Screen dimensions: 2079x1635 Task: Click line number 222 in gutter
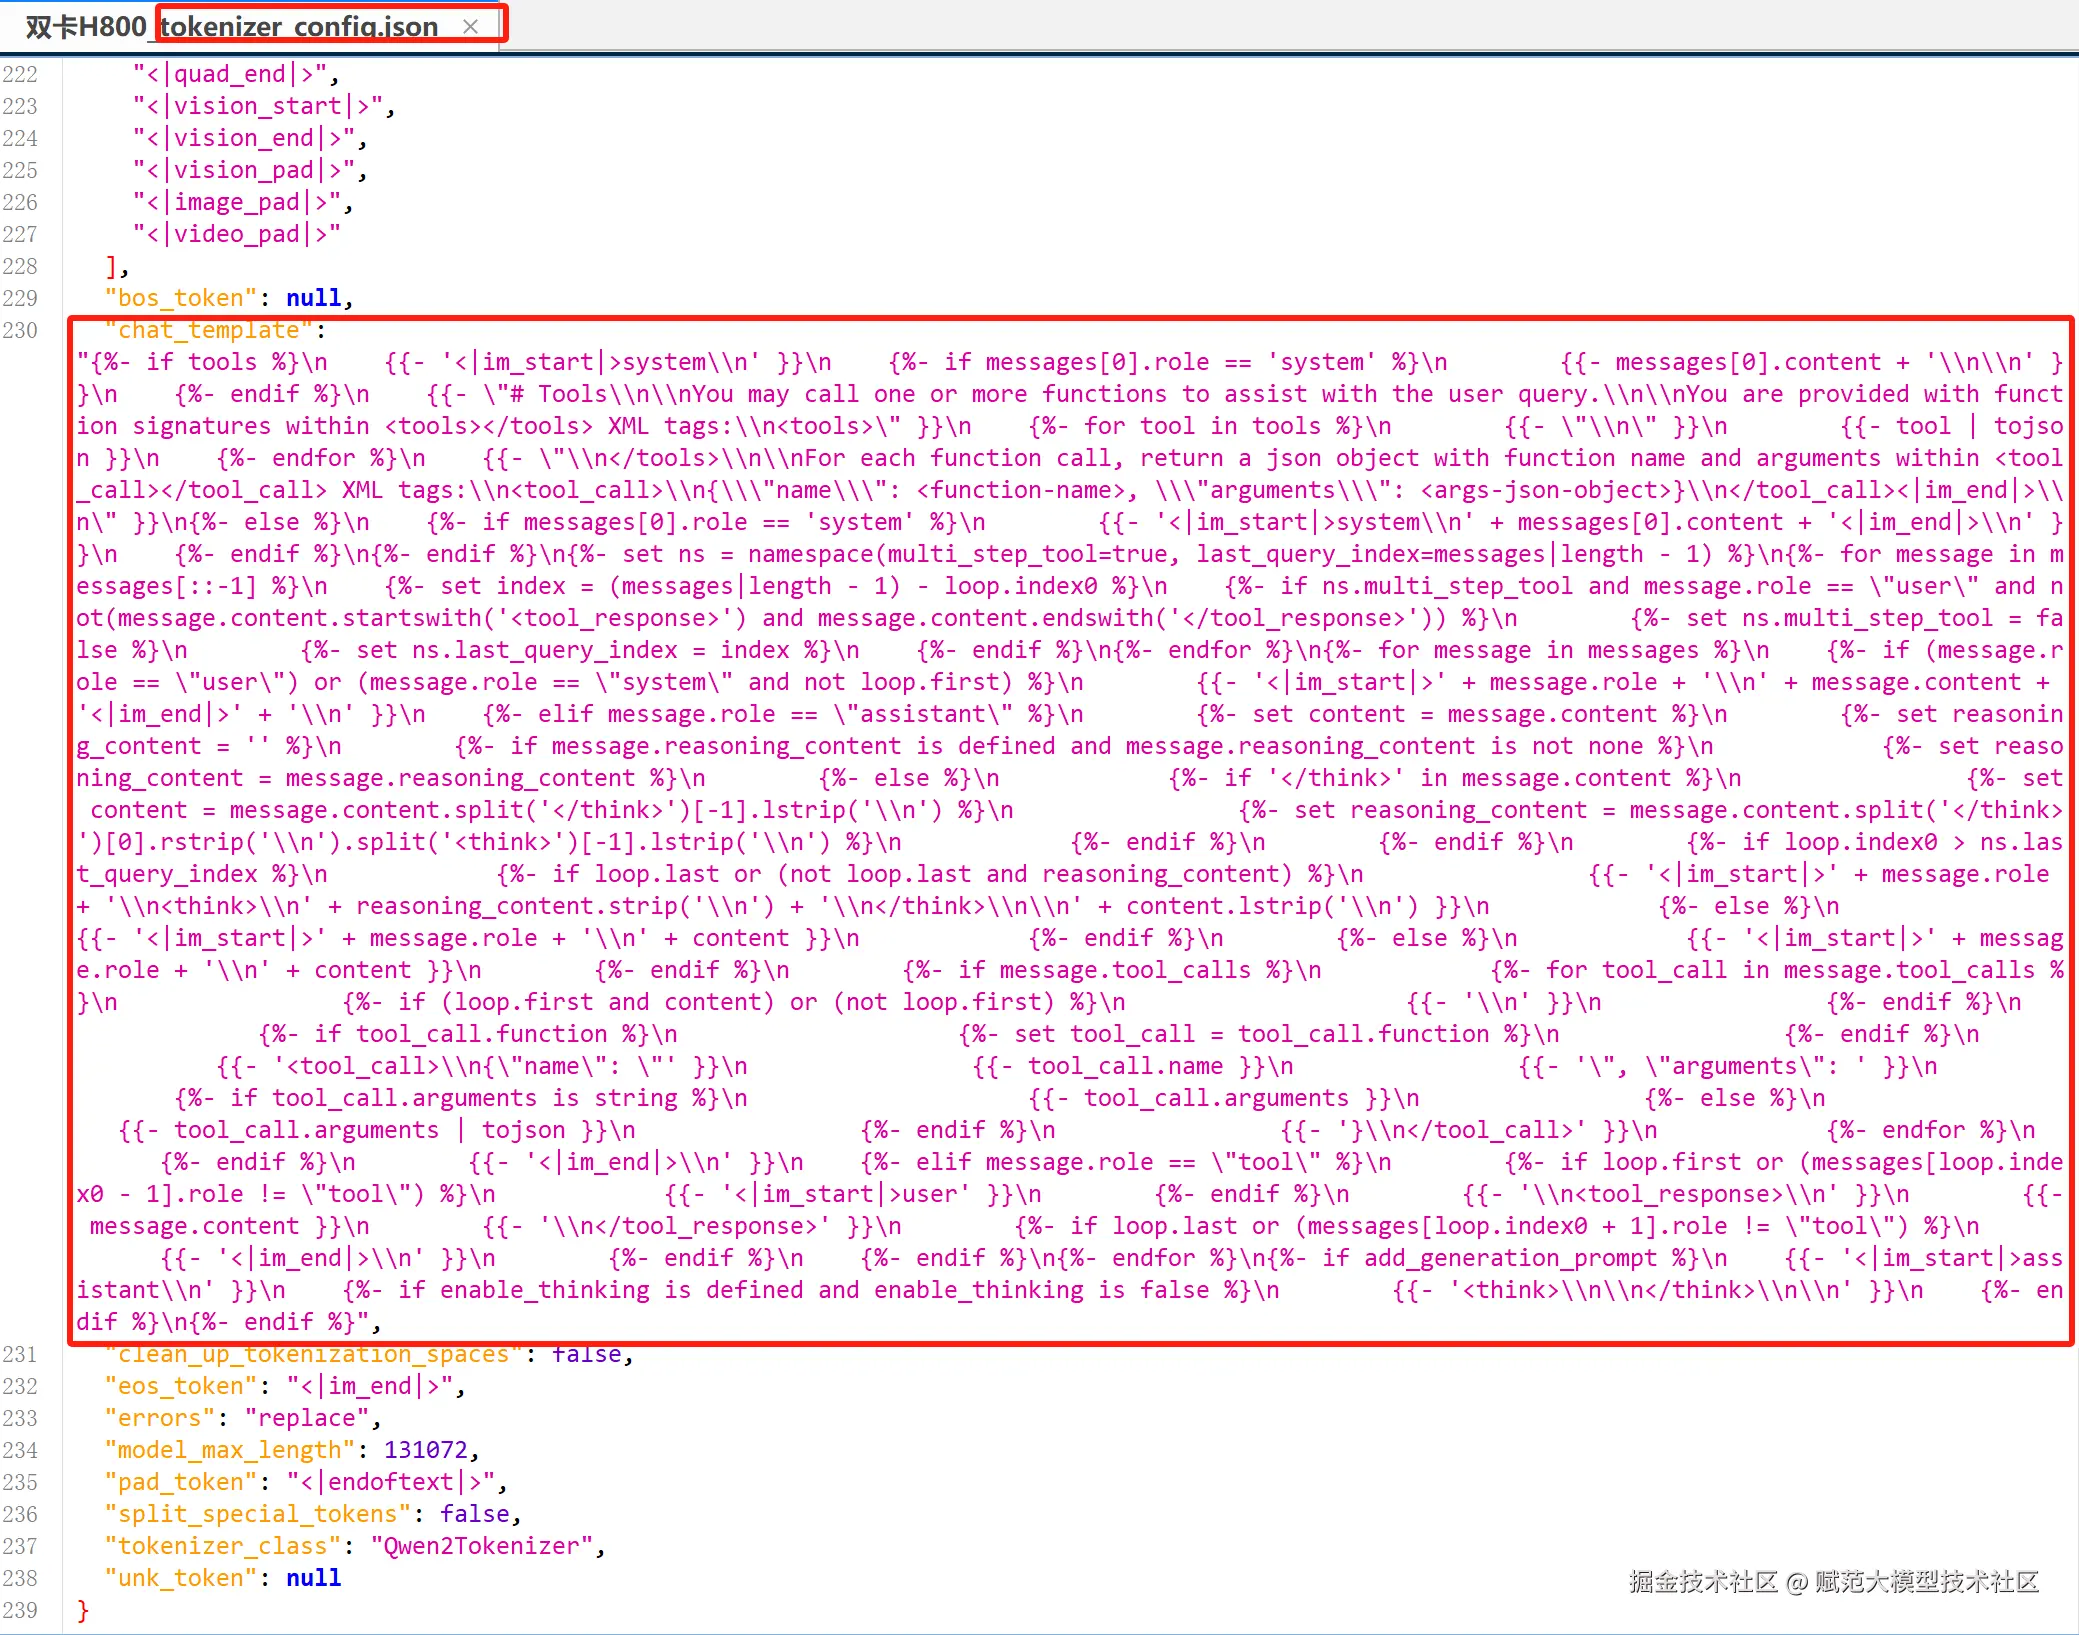(20, 74)
